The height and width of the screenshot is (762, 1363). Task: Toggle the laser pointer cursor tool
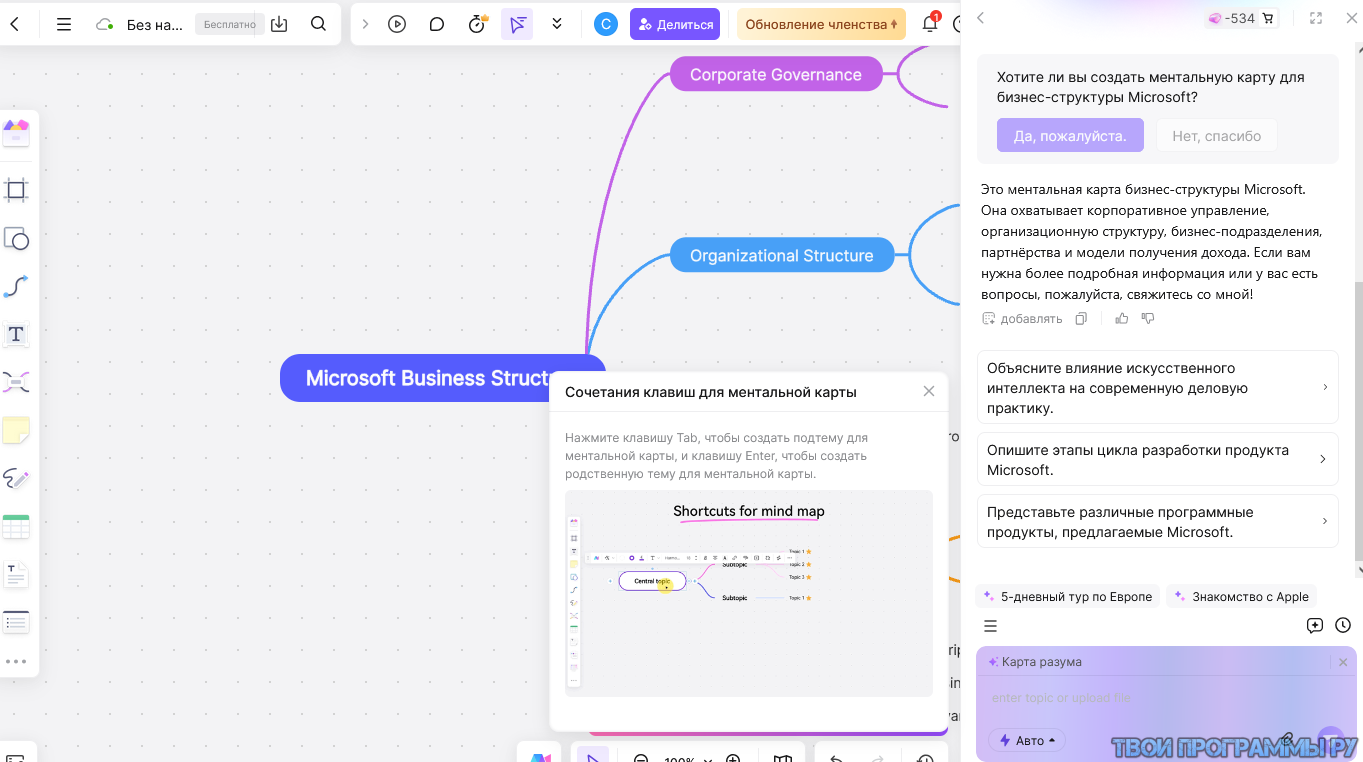point(517,24)
